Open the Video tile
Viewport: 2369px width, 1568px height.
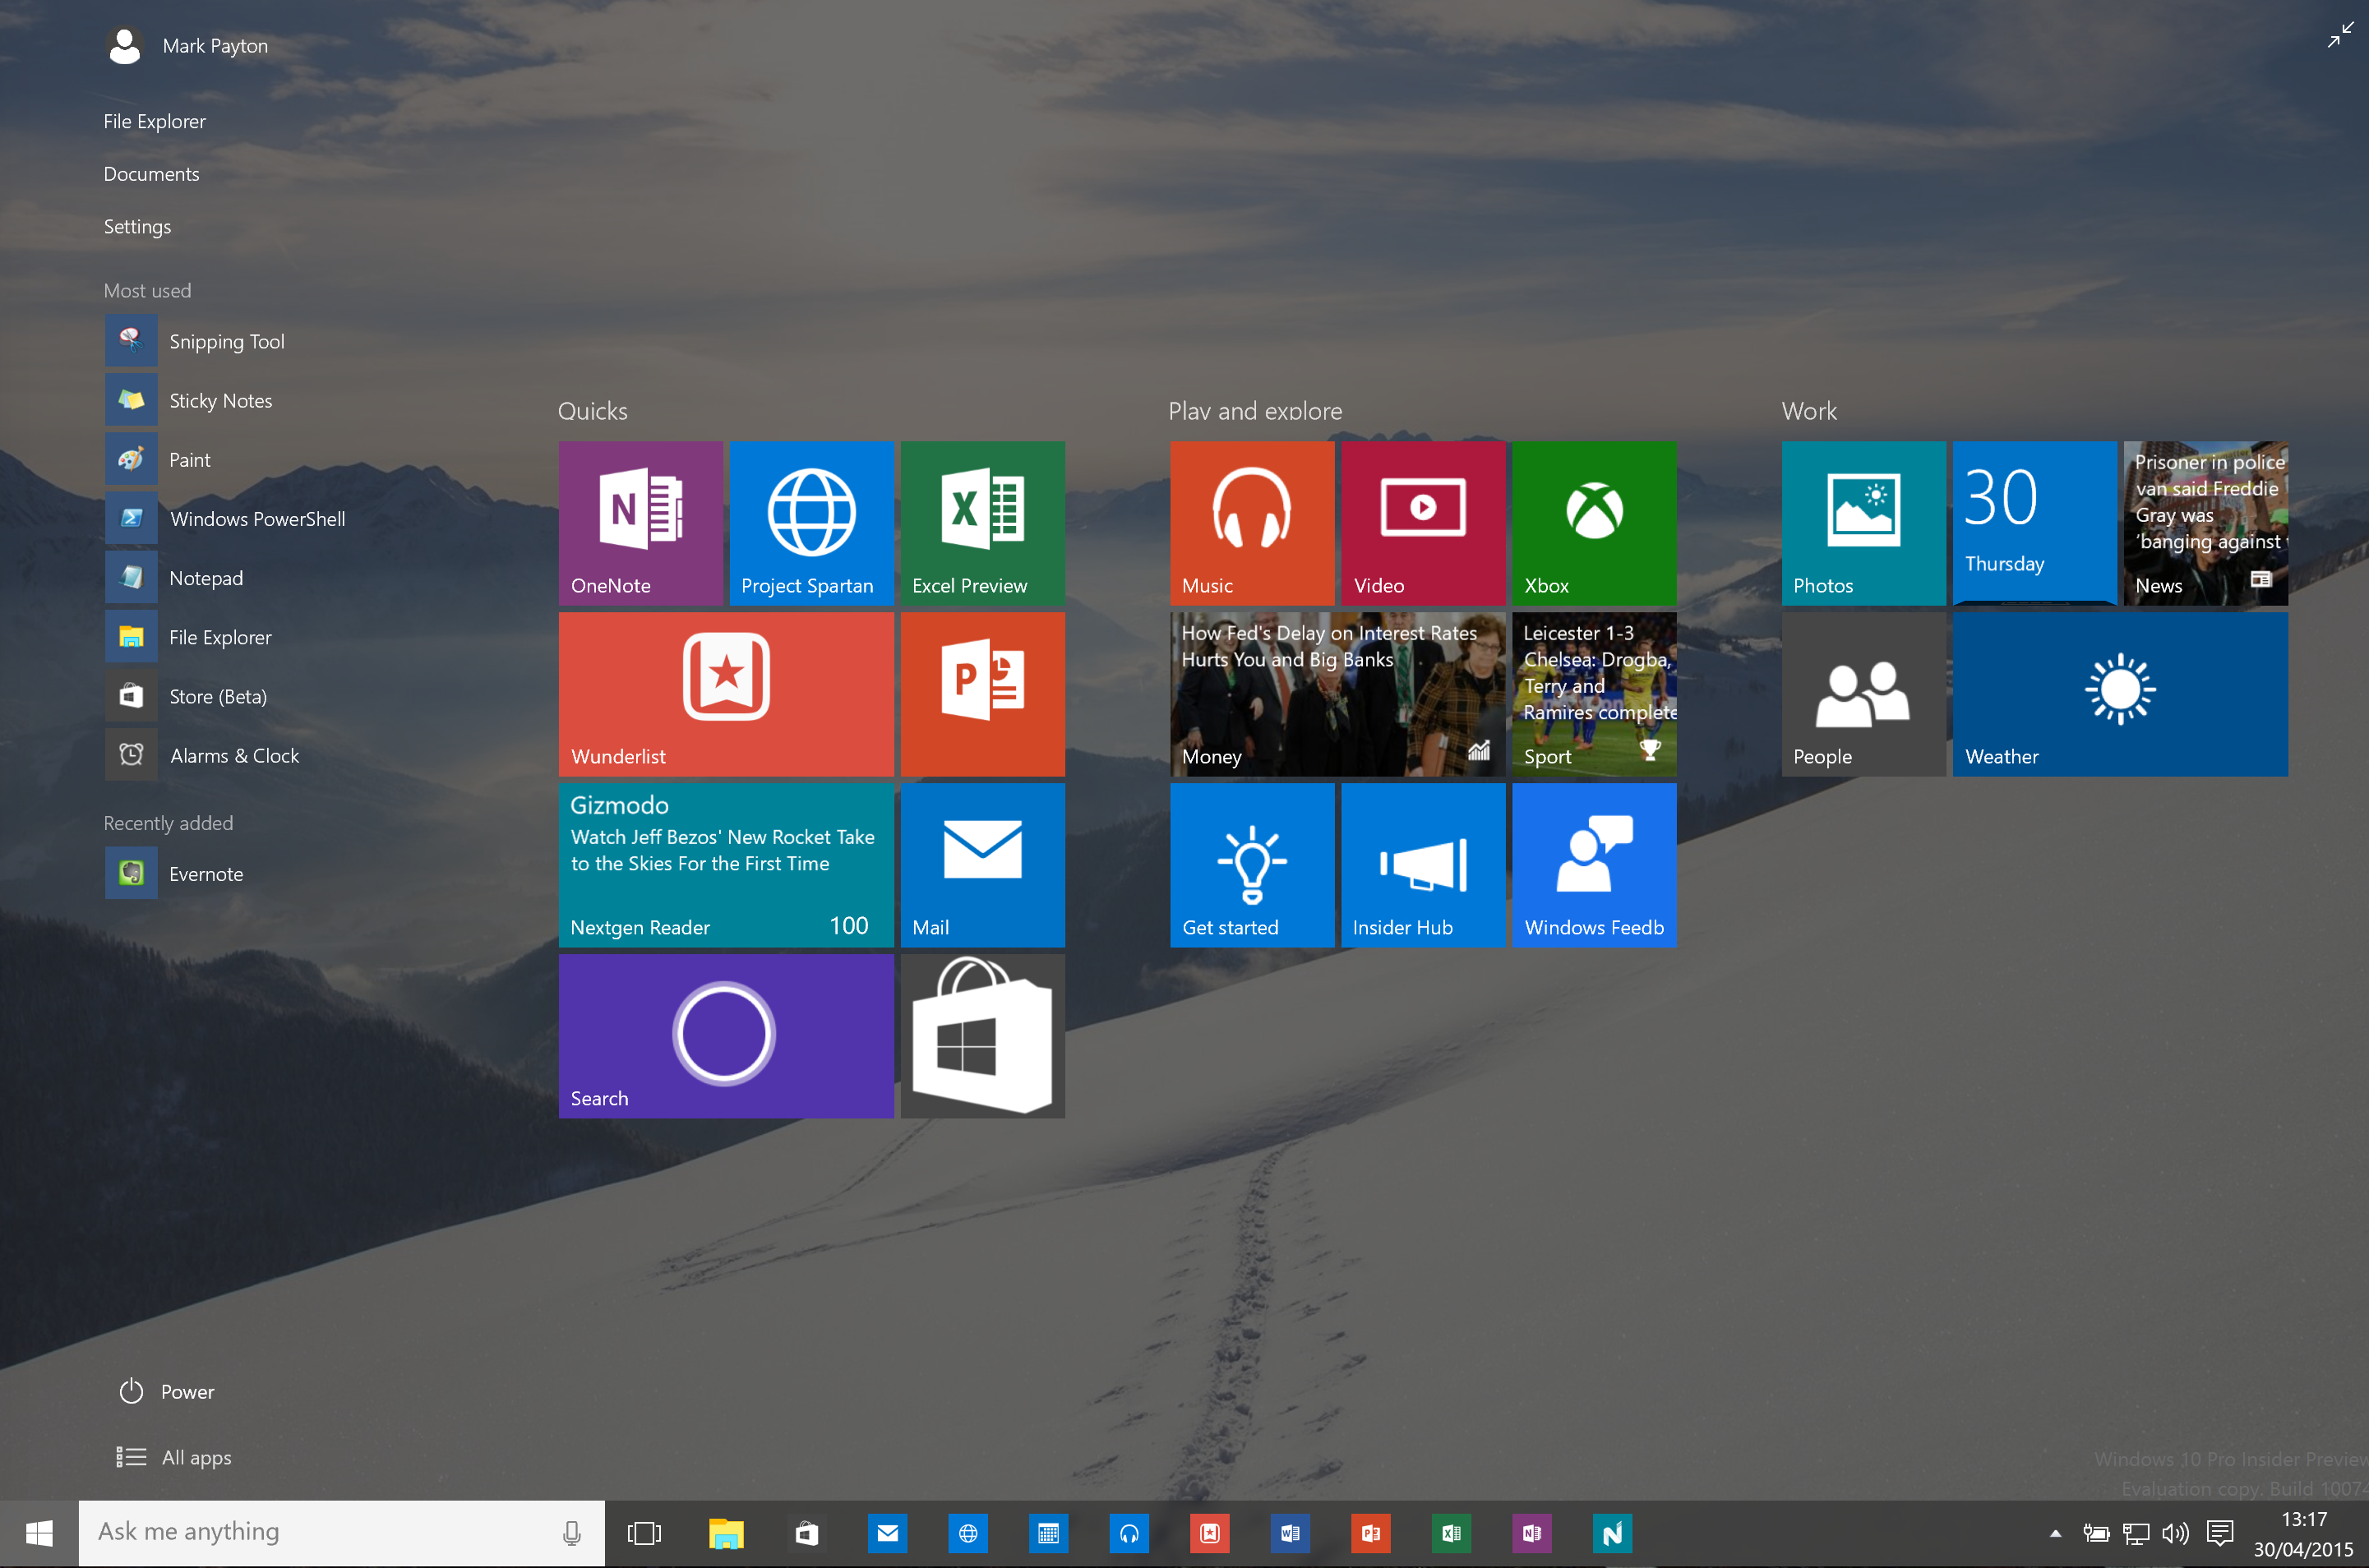[1423, 523]
